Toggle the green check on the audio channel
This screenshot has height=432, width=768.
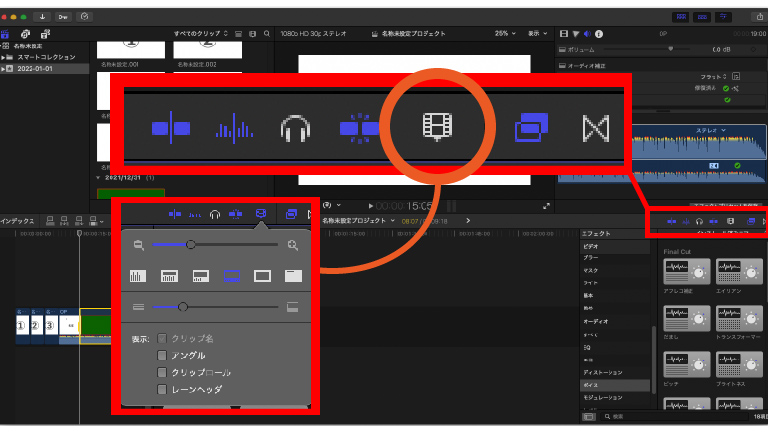click(x=737, y=166)
